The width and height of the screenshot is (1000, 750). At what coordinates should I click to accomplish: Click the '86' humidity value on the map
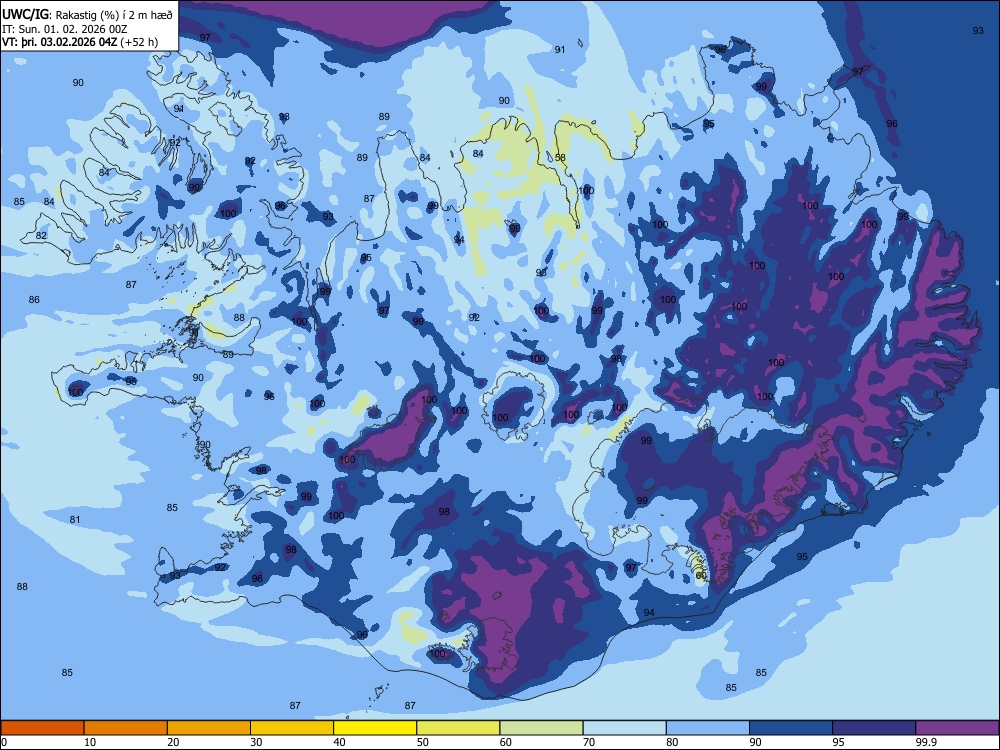(34, 299)
